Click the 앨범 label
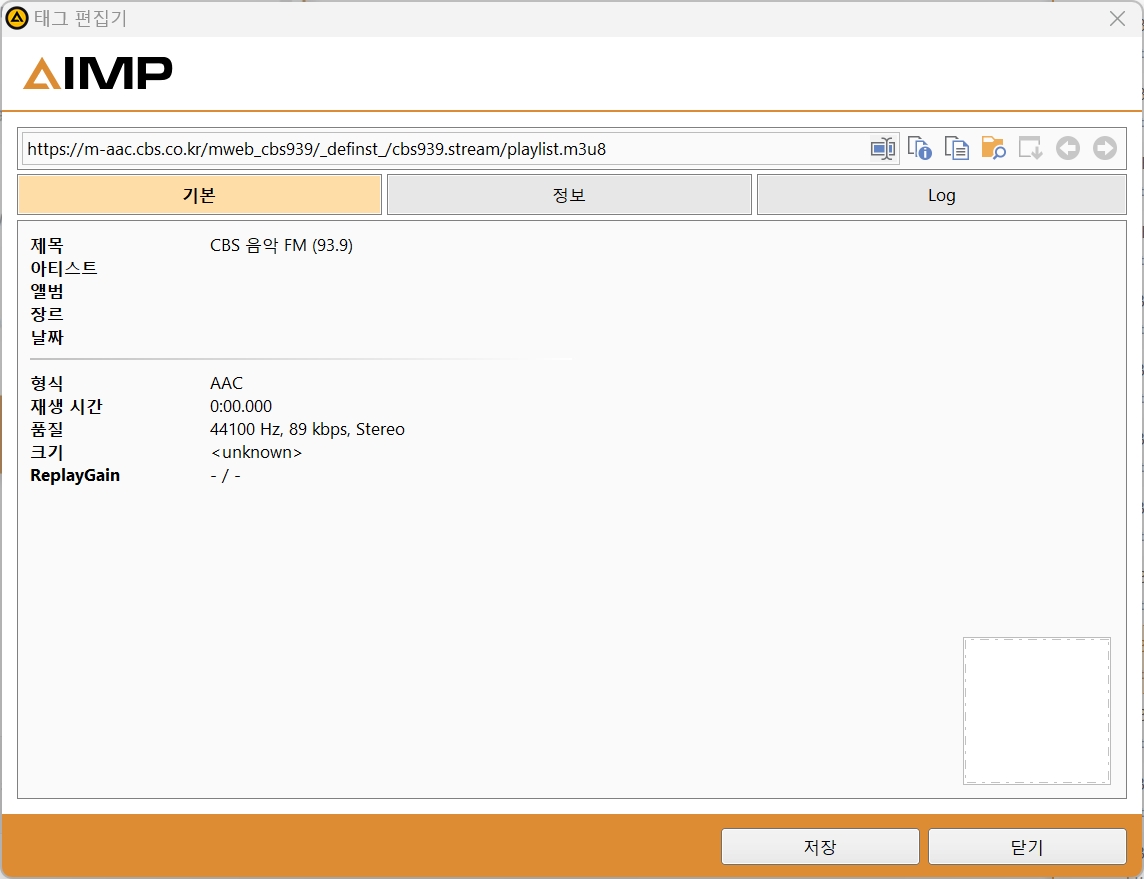1144x879 pixels. pos(47,291)
